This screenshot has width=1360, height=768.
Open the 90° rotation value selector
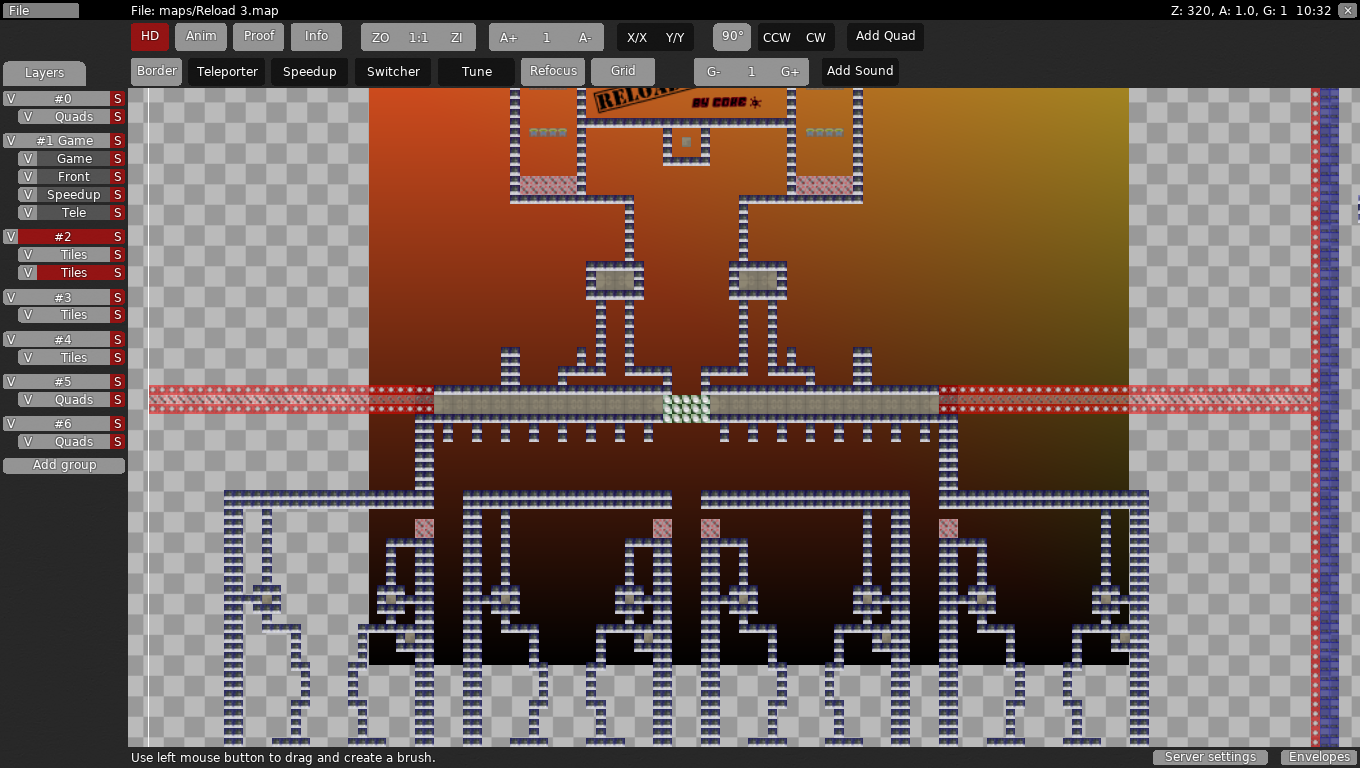click(x=732, y=37)
